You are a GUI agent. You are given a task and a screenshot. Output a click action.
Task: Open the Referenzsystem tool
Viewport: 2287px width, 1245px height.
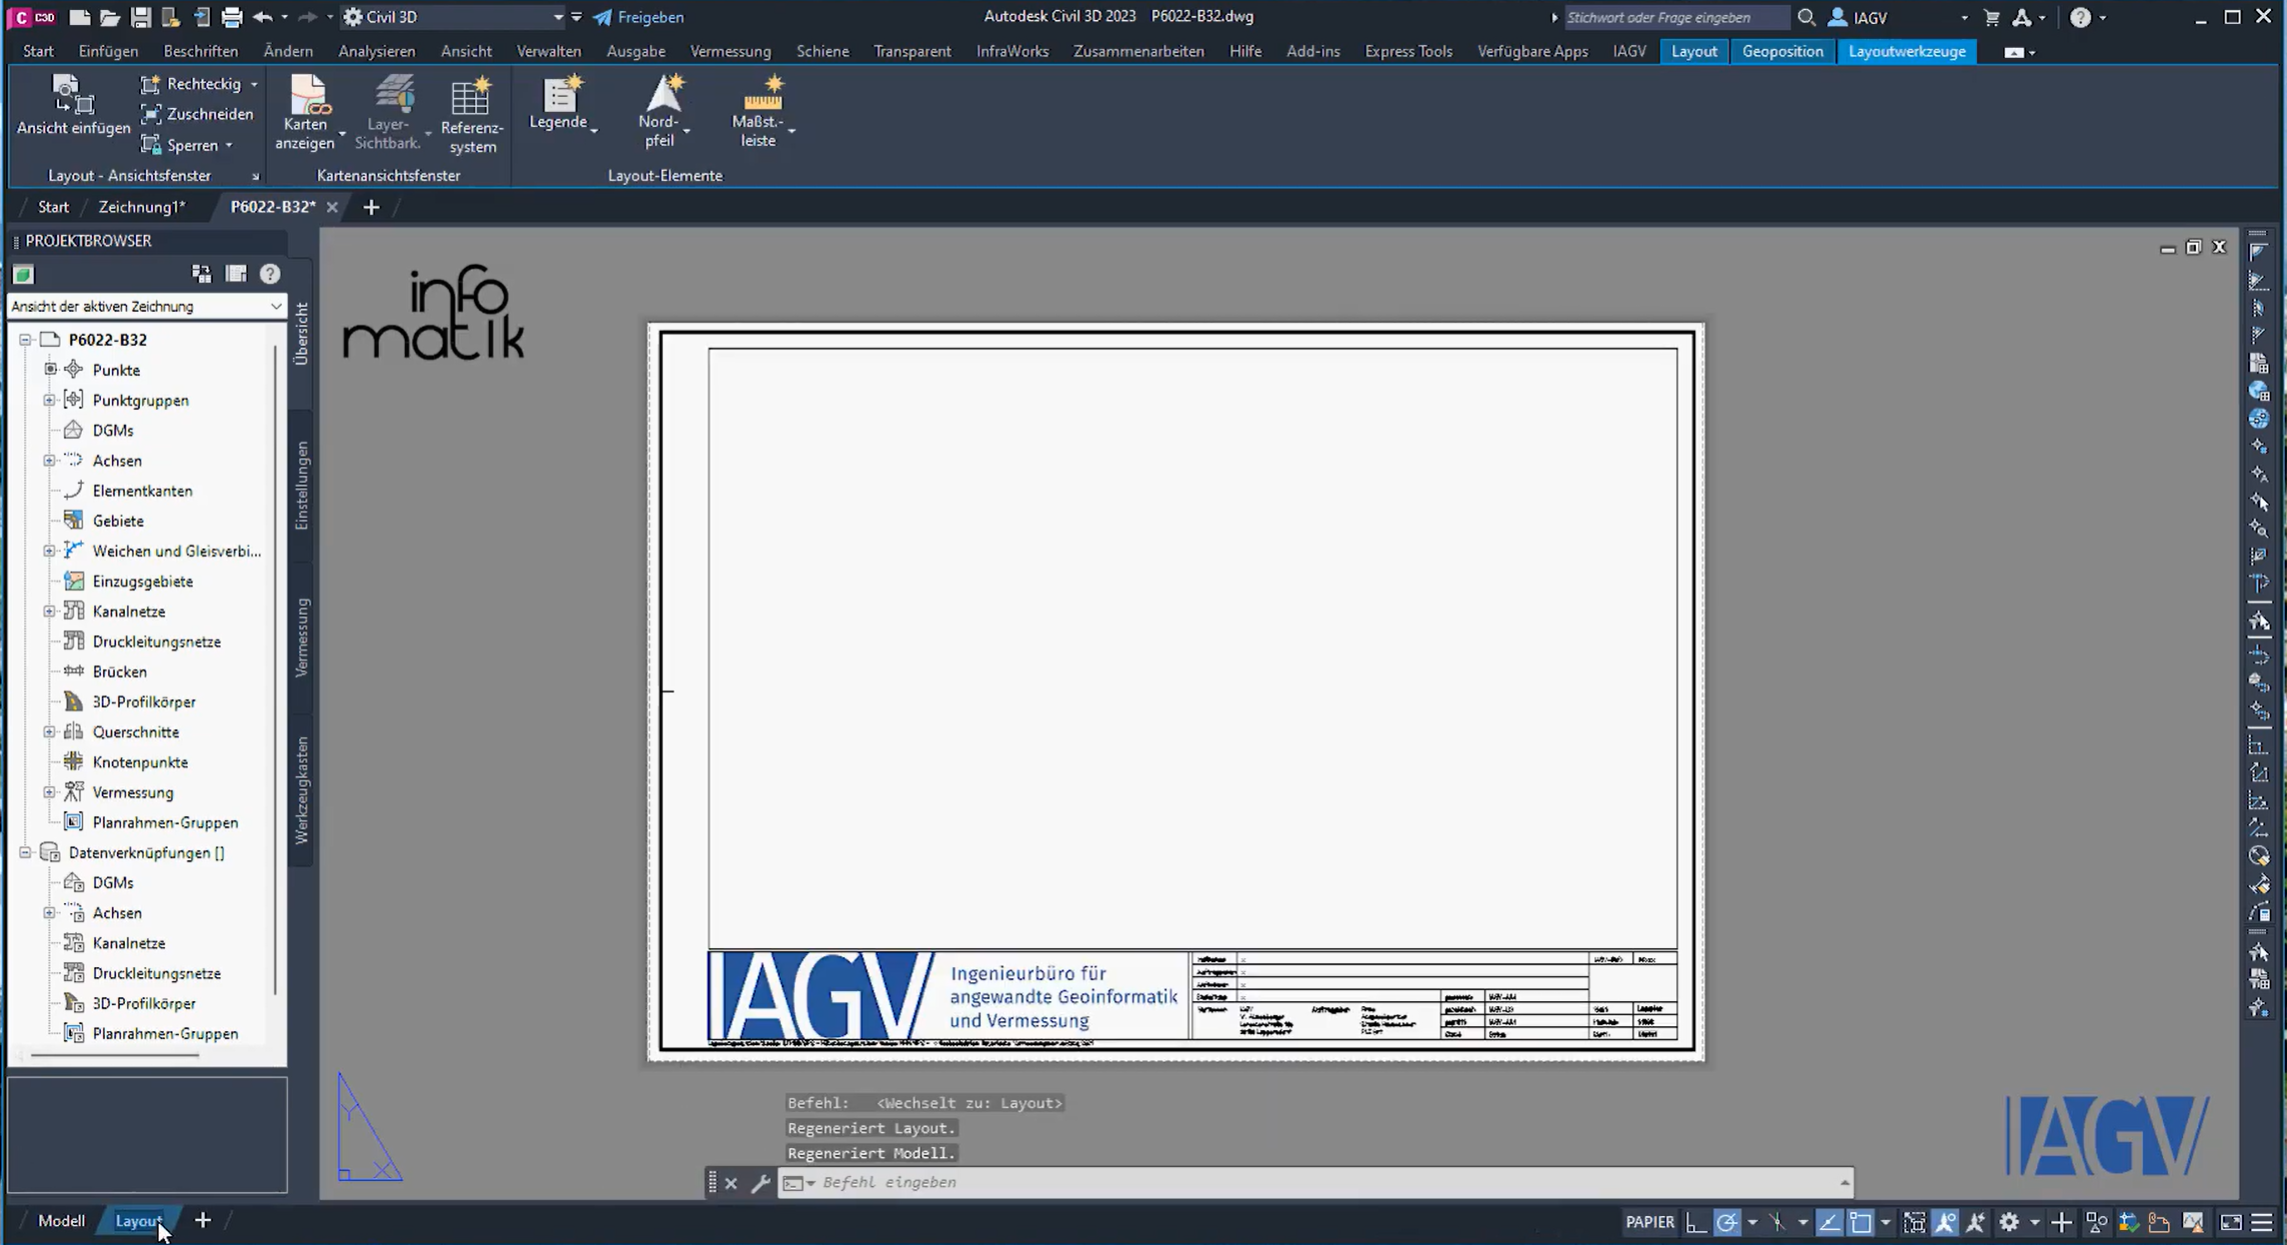click(x=471, y=98)
